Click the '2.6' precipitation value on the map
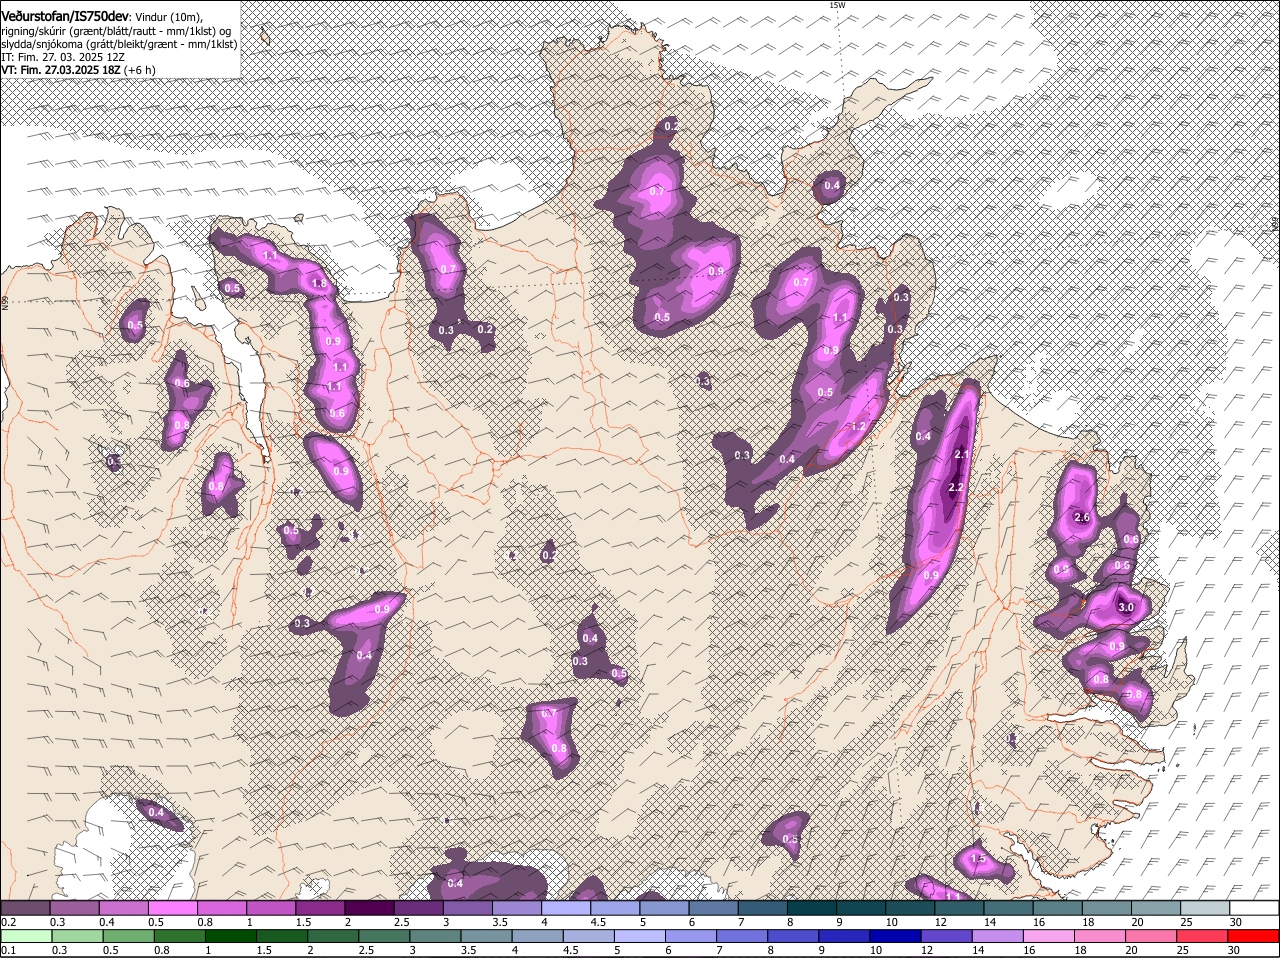Viewport: 1280px width, 958px height. point(1081,517)
